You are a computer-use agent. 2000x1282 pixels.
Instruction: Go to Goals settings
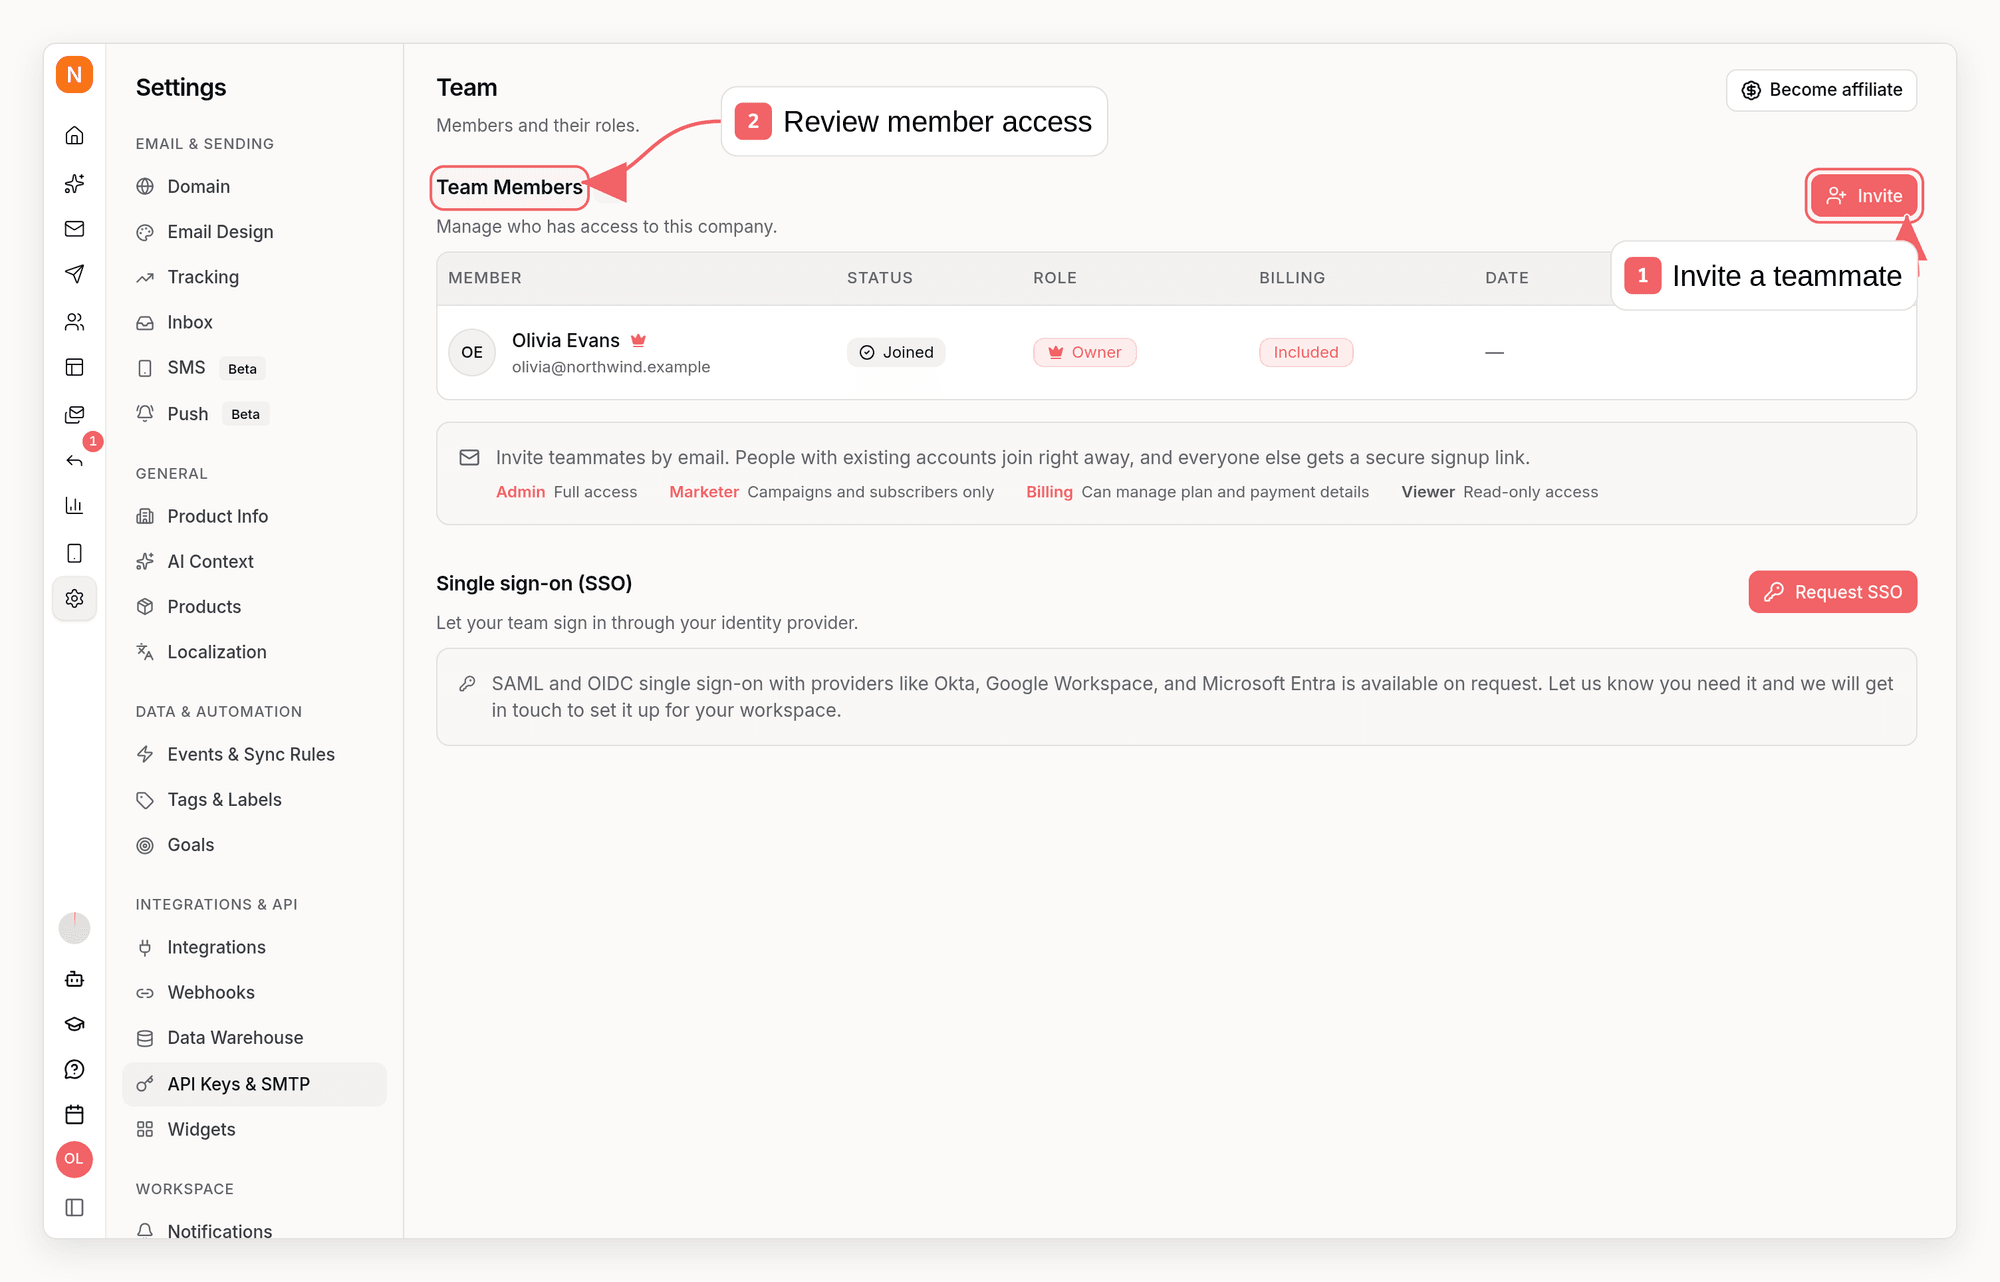(254, 845)
